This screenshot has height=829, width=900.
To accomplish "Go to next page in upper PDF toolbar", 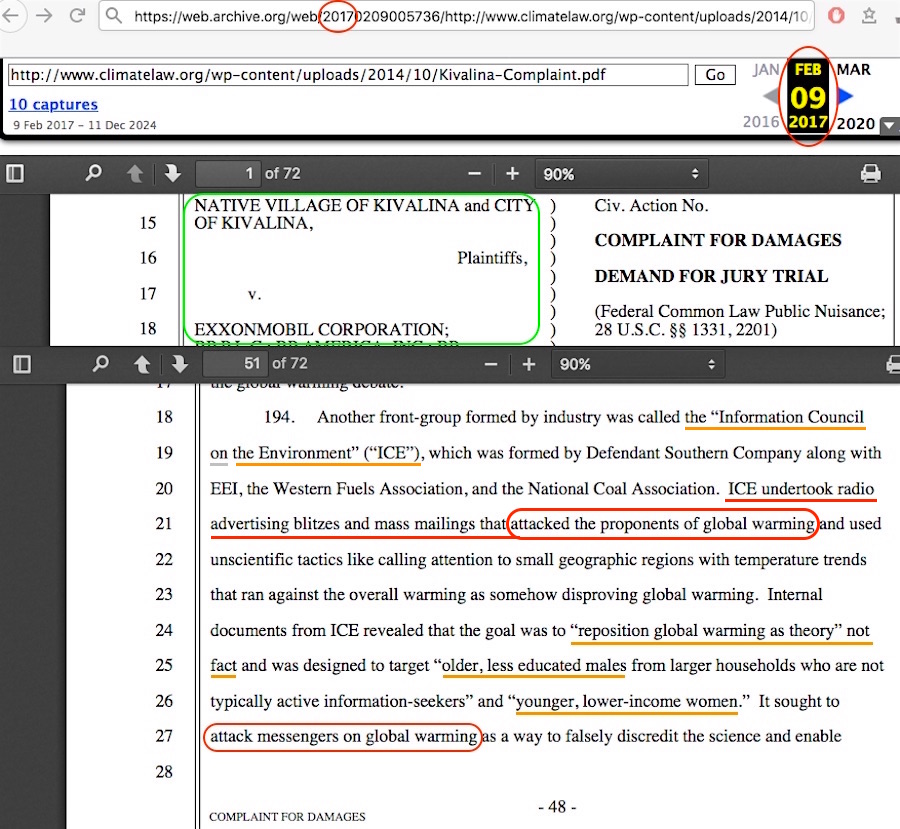I will (x=172, y=173).
